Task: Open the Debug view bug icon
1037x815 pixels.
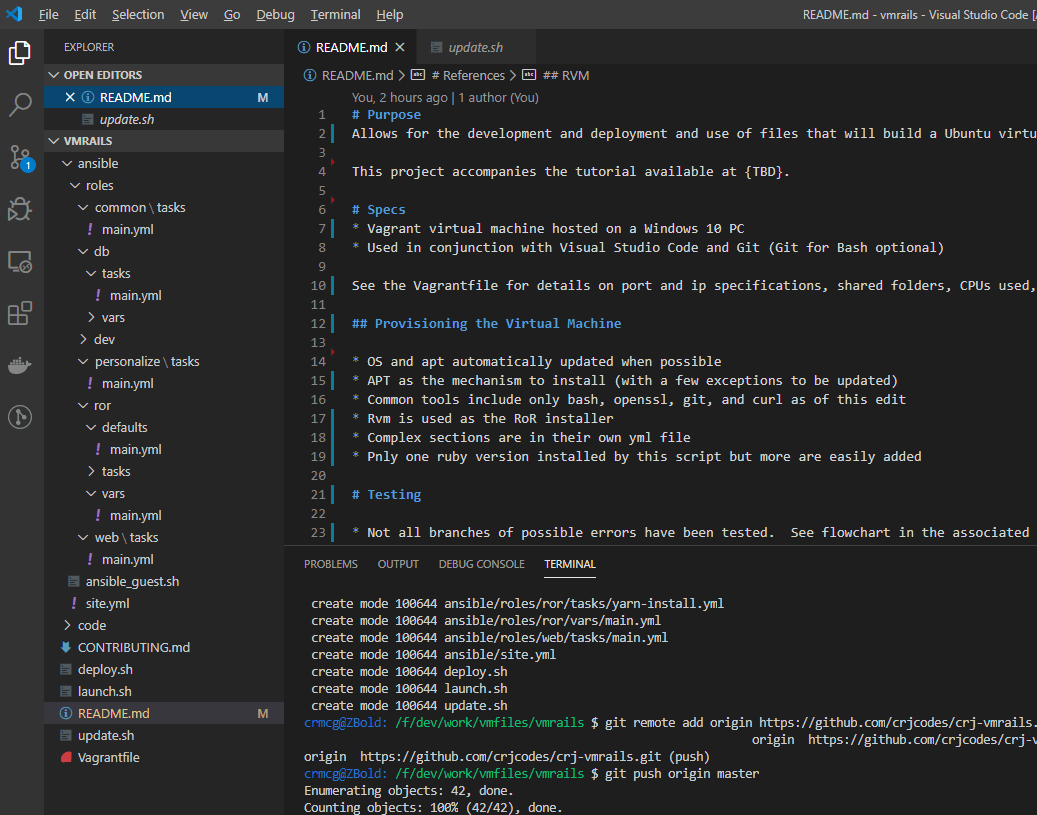Action: (x=20, y=209)
